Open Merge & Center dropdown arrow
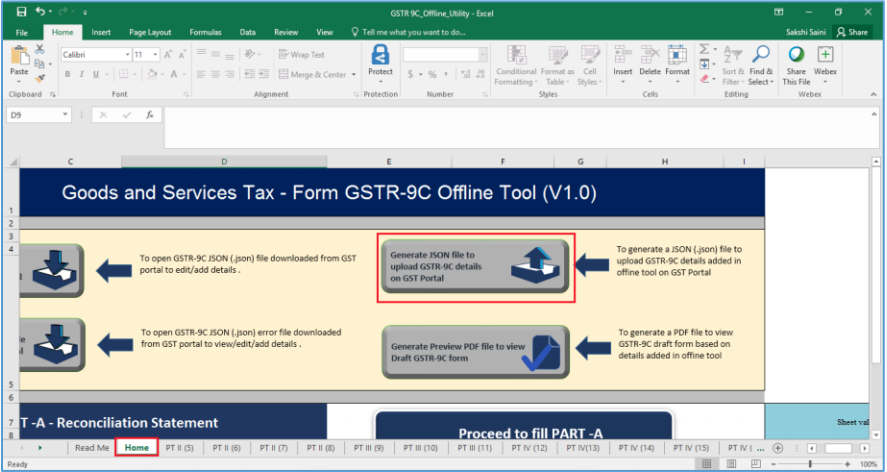 pyautogui.click(x=354, y=74)
